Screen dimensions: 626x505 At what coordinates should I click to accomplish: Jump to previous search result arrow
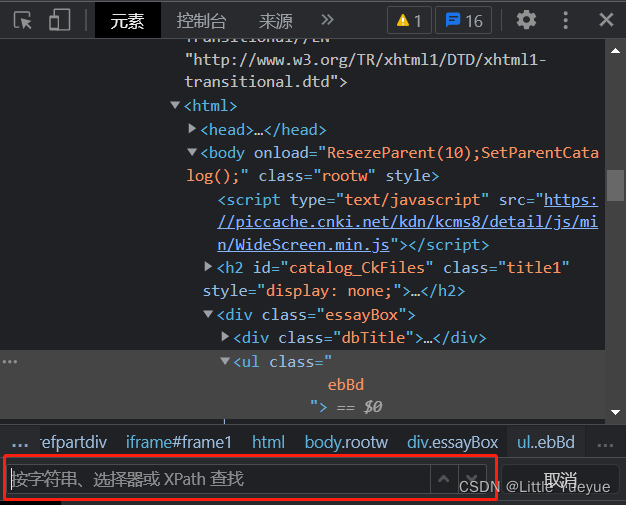pos(444,479)
